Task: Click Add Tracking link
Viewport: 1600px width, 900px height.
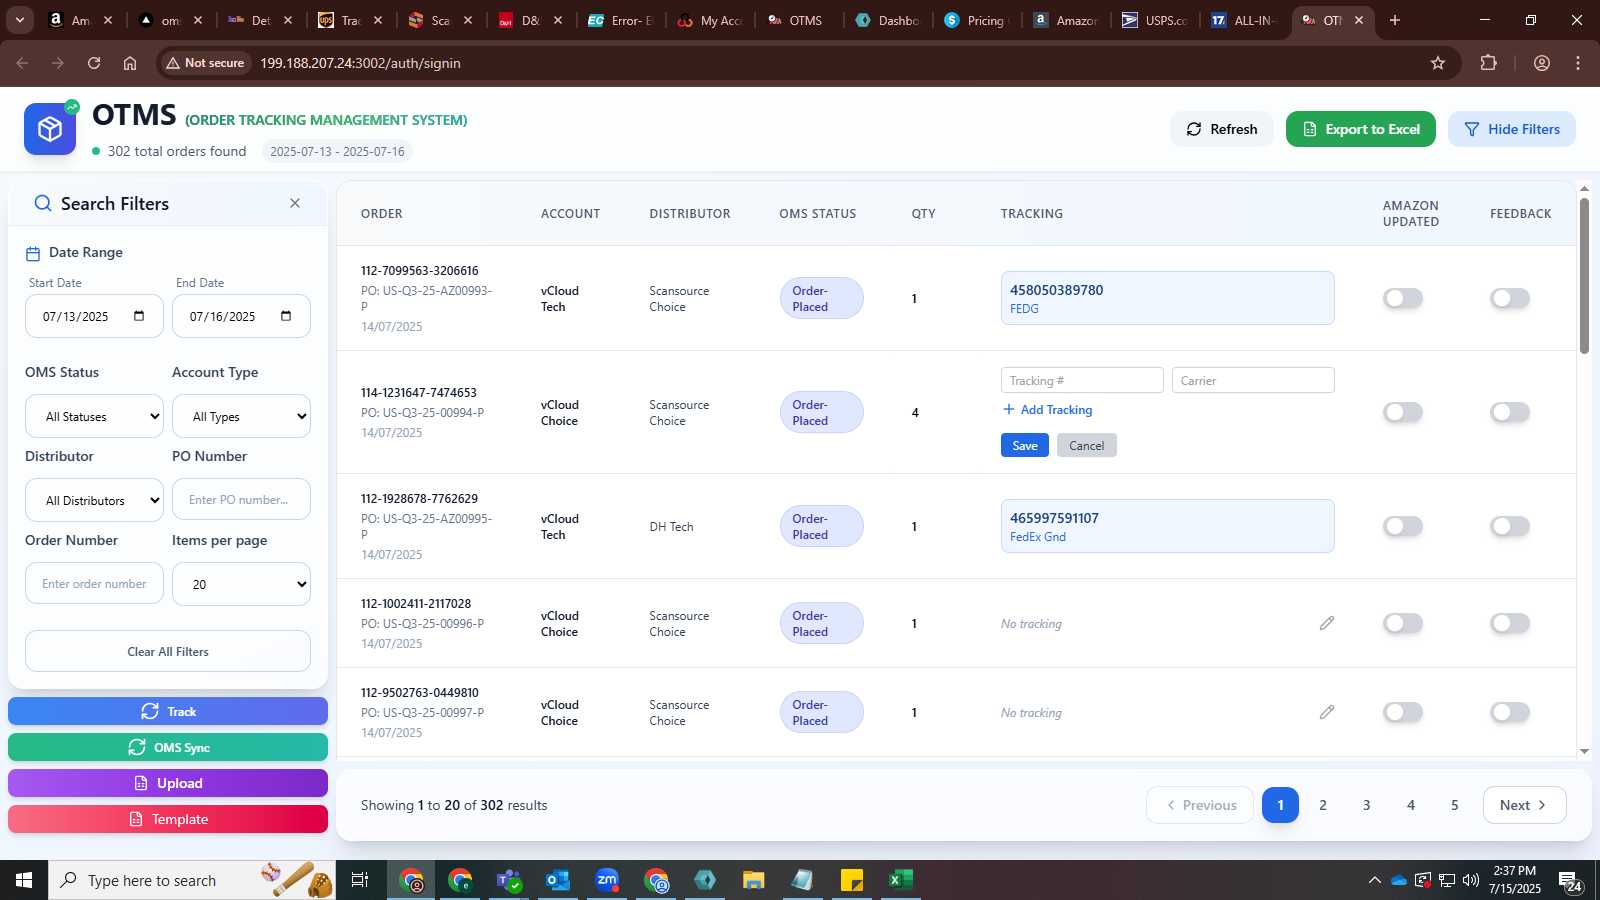Action: (1047, 410)
